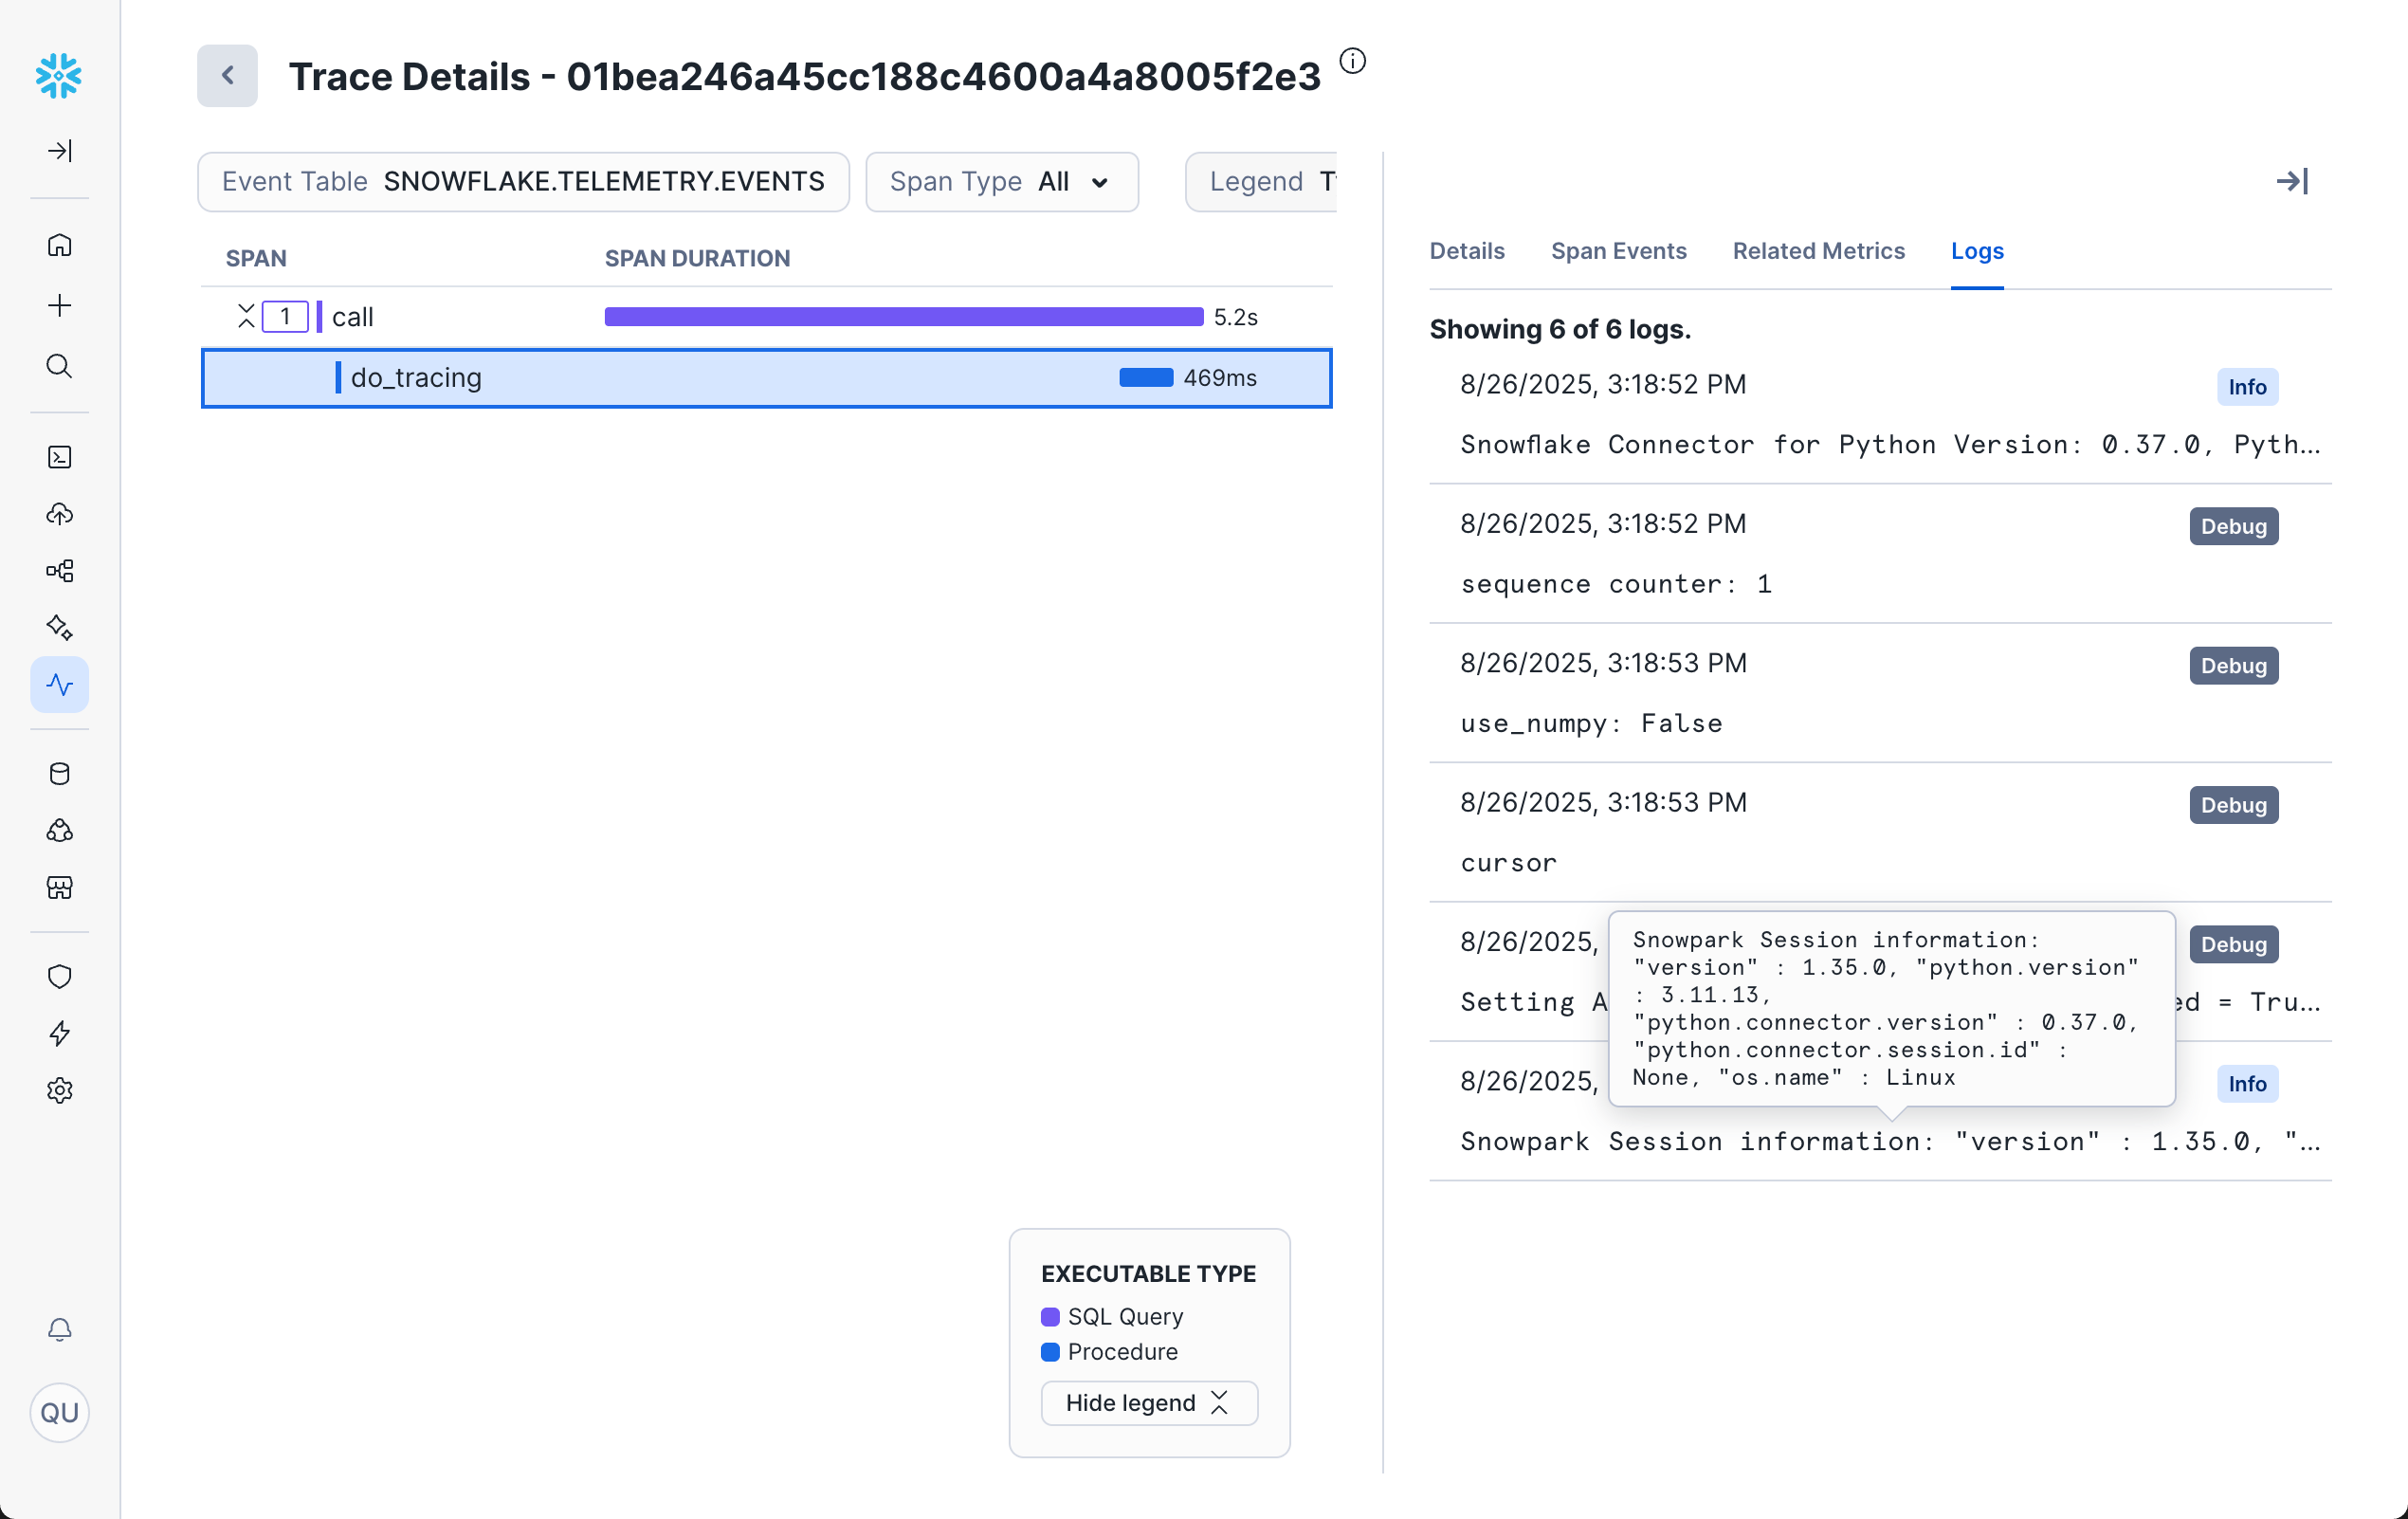Select the Worksheets terminal icon
The width and height of the screenshot is (2408, 1519).
59,457
